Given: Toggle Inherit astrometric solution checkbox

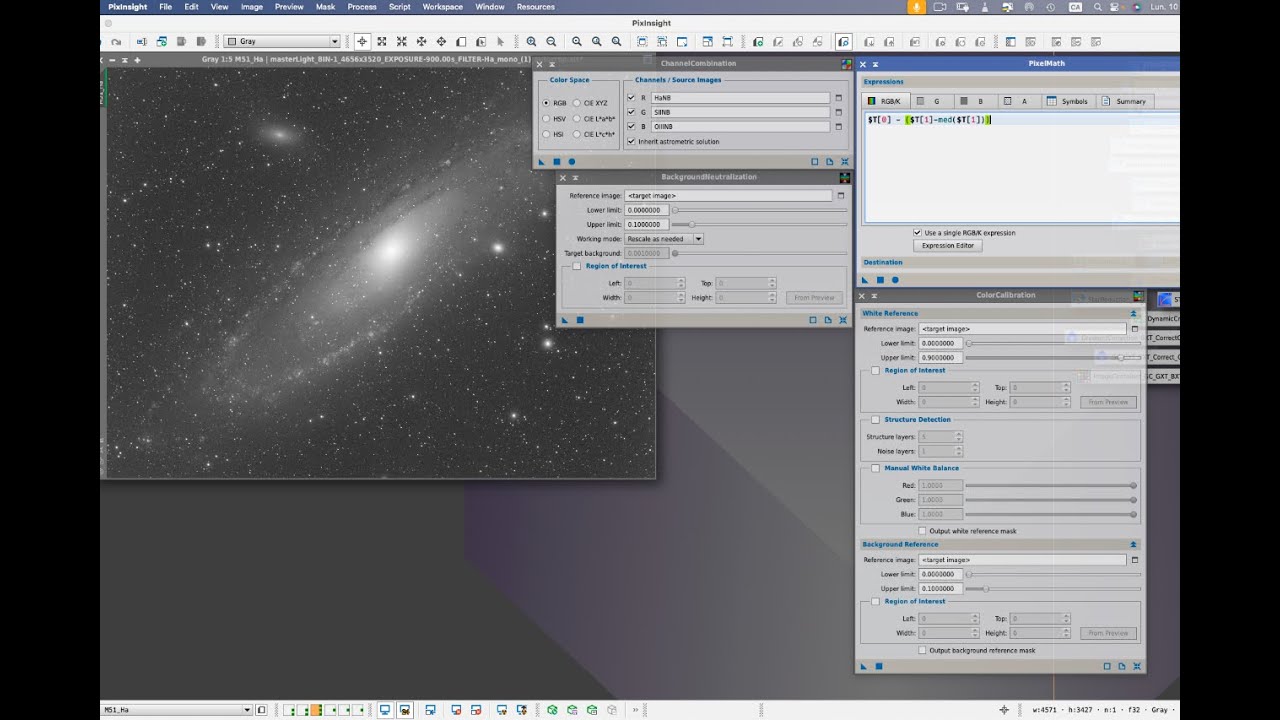Looking at the screenshot, I should click(x=631, y=141).
